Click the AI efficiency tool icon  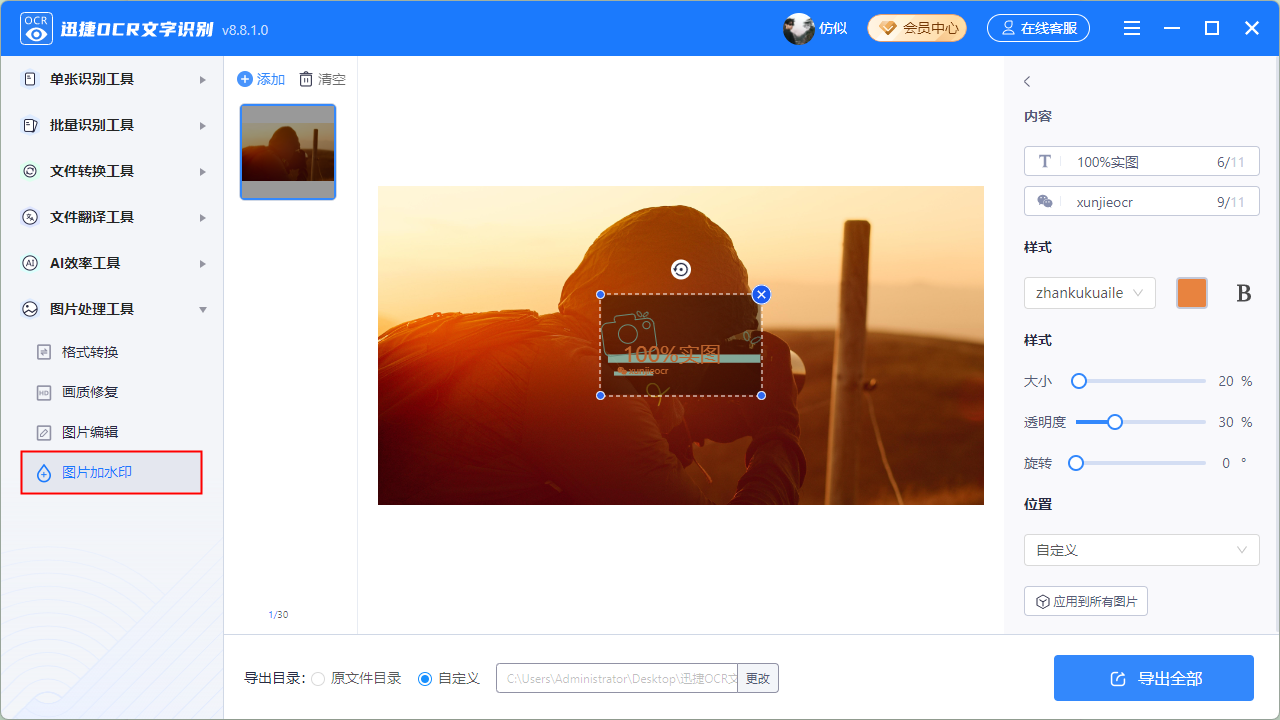(x=30, y=263)
